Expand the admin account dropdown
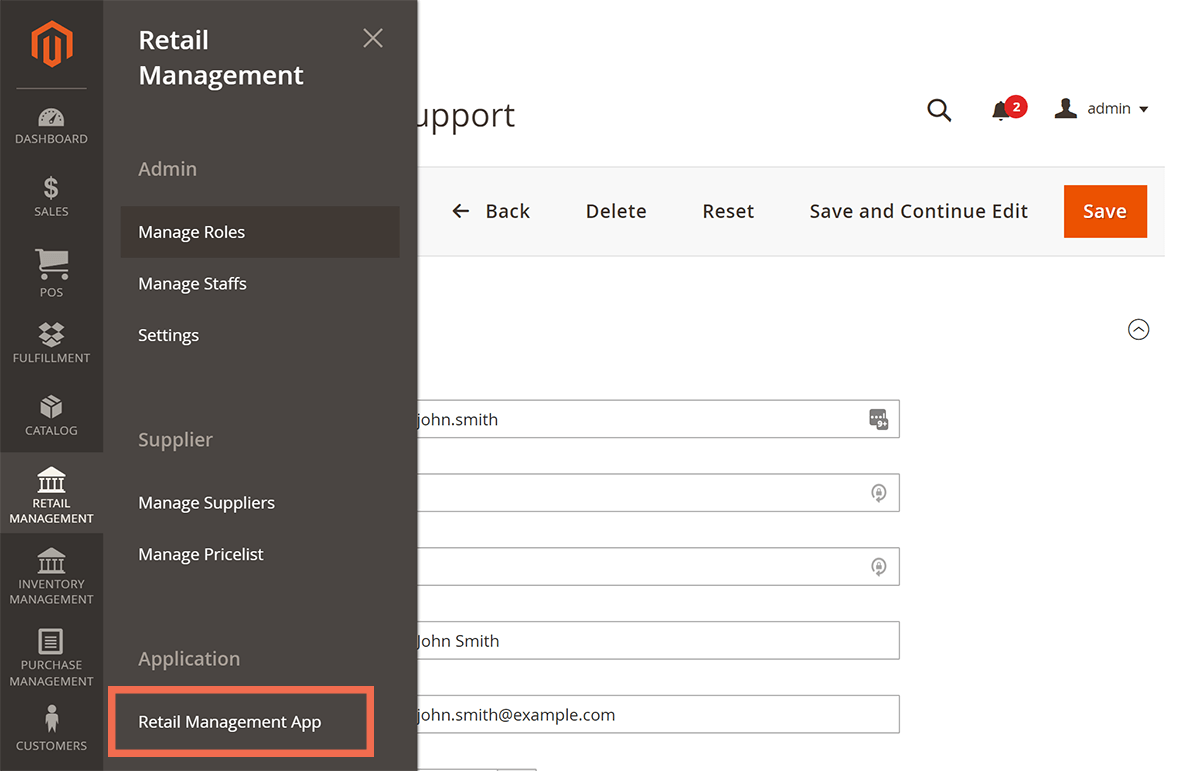 point(1102,109)
